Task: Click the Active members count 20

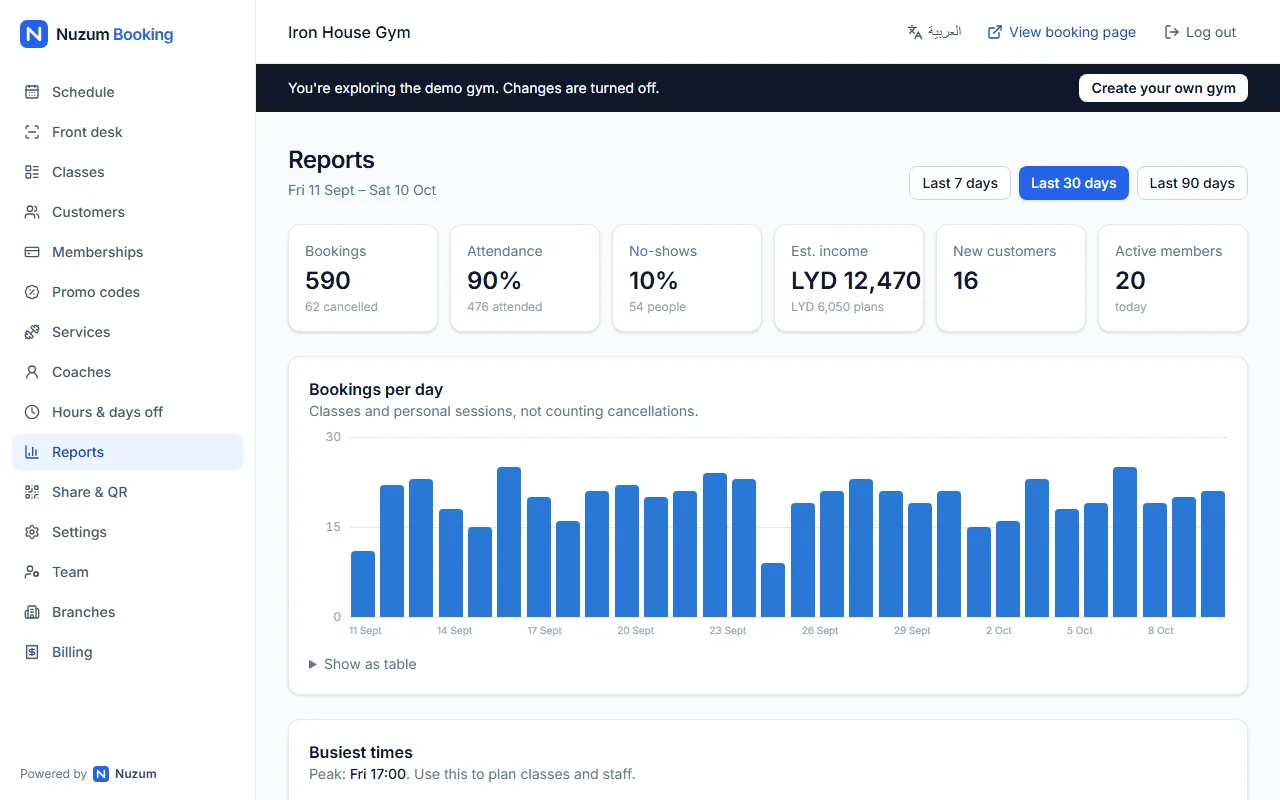Action: point(1130,281)
